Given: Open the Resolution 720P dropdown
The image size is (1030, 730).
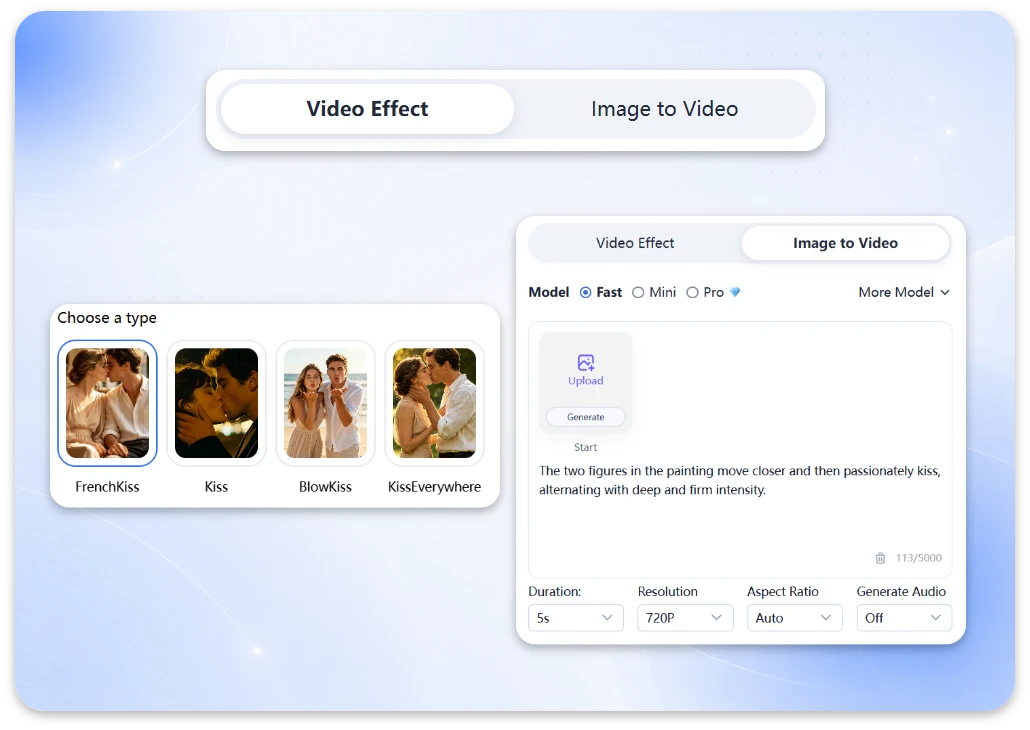Looking at the screenshot, I should 685,618.
